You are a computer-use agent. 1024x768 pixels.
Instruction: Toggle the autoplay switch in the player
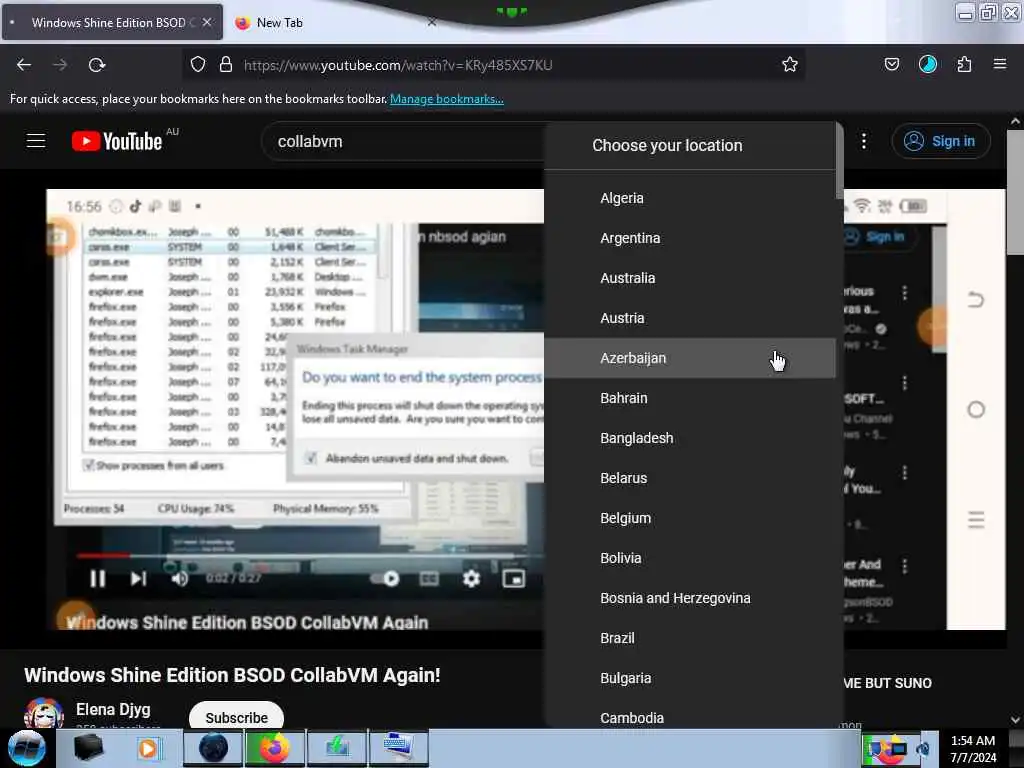(385, 579)
